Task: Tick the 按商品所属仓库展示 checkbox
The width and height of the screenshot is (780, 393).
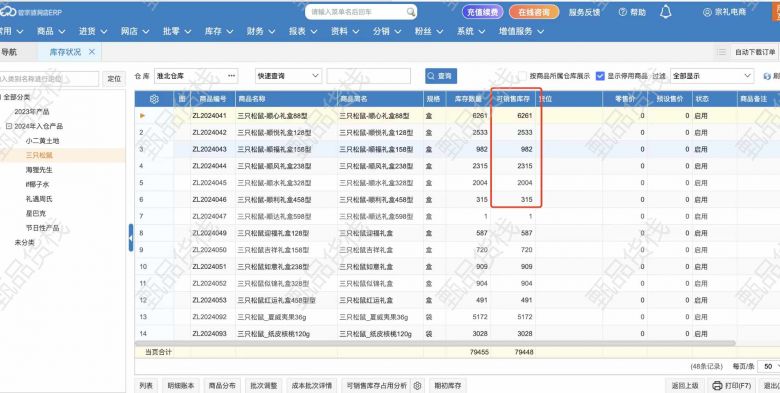Action: point(522,76)
